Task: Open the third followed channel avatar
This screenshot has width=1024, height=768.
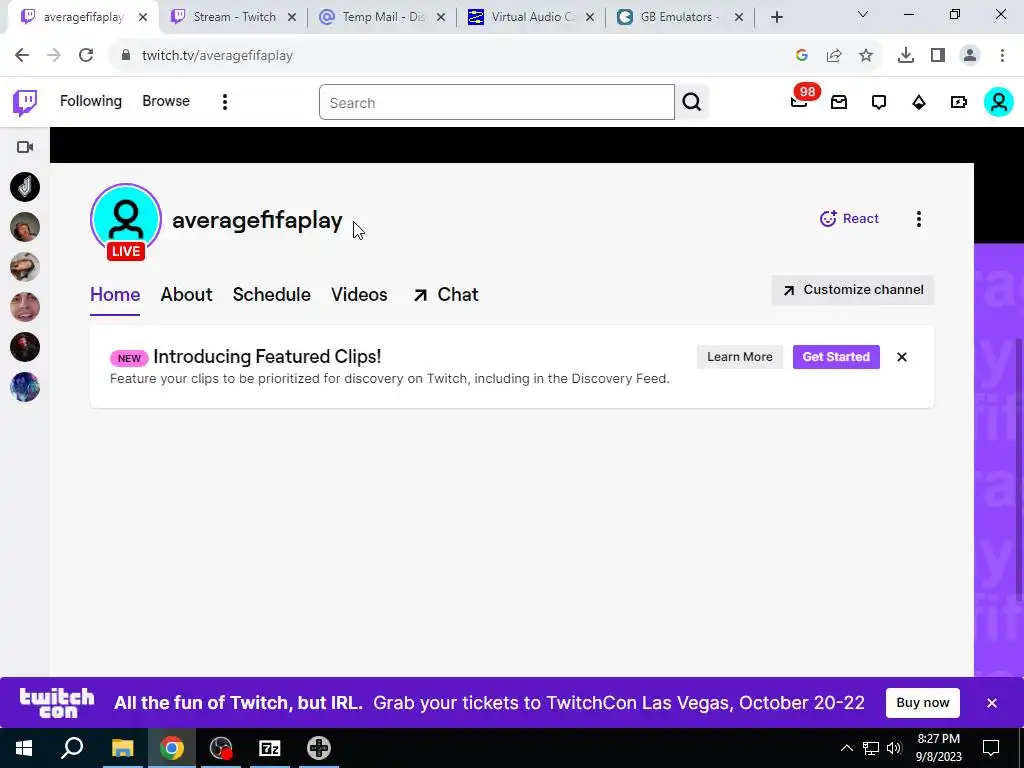Action: coord(25,267)
